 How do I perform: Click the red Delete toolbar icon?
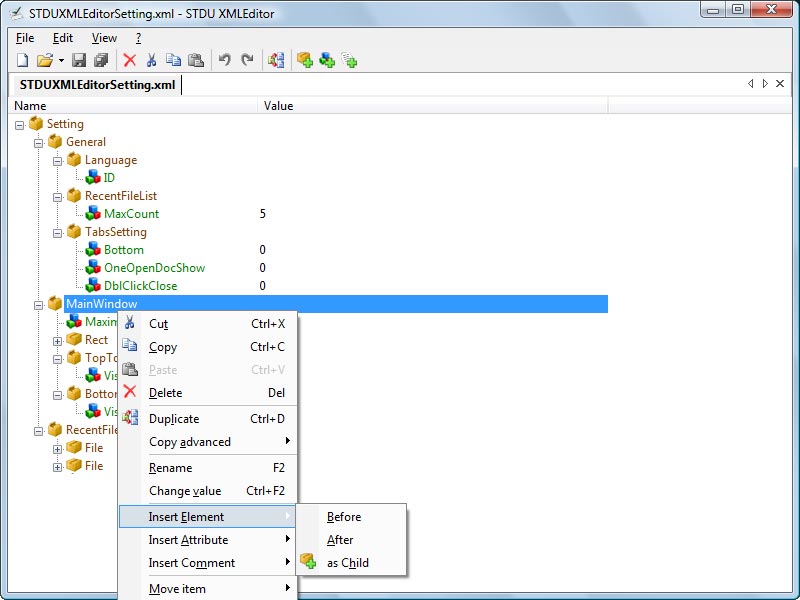coord(128,60)
